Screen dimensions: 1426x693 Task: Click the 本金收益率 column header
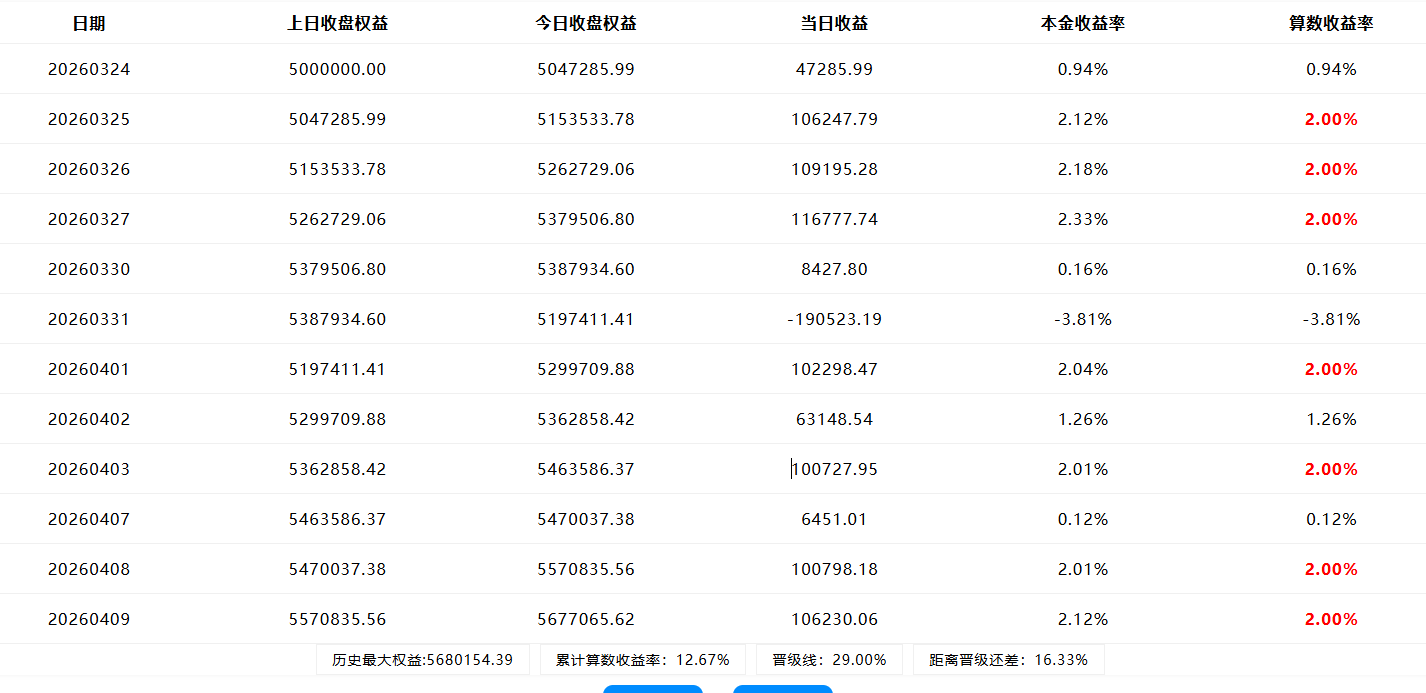tap(1082, 23)
